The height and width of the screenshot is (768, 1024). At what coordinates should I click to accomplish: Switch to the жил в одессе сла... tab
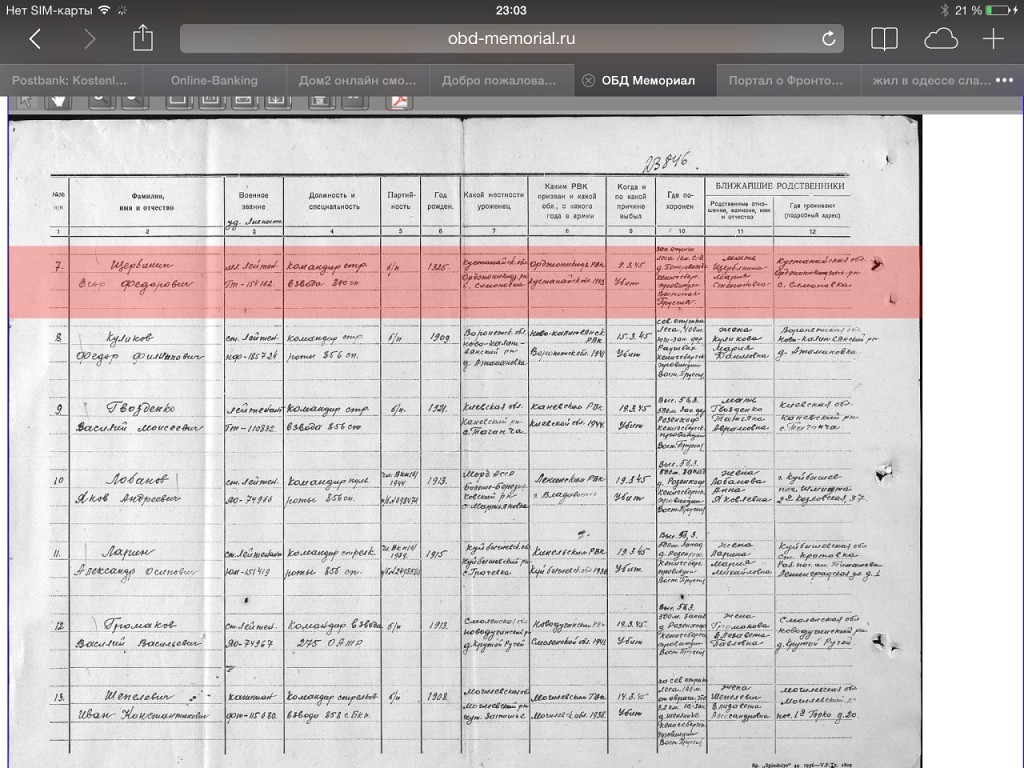(x=932, y=80)
